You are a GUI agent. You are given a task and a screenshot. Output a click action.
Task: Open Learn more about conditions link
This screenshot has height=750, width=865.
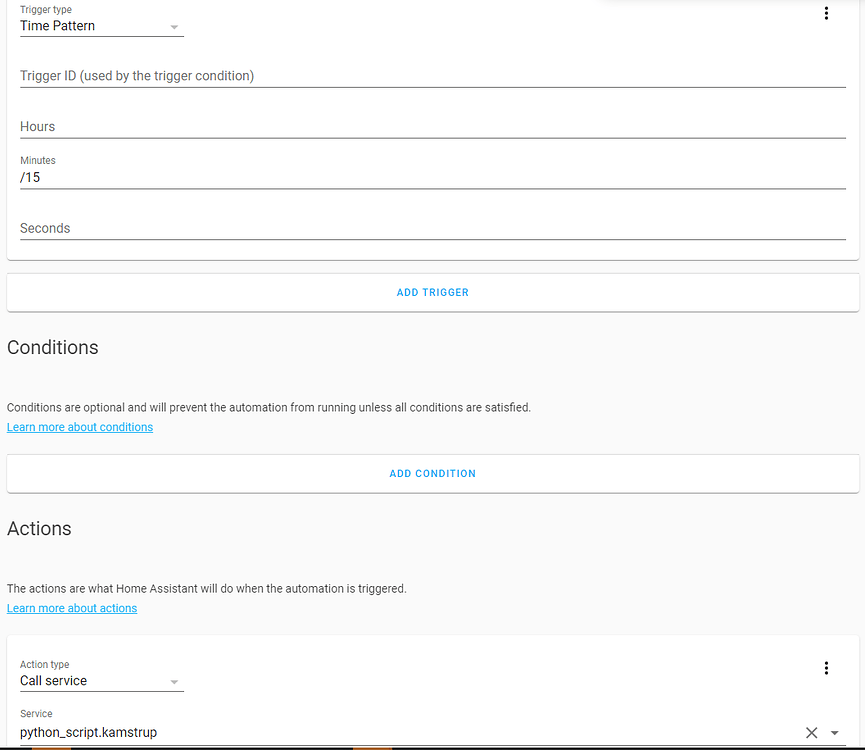click(x=80, y=427)
